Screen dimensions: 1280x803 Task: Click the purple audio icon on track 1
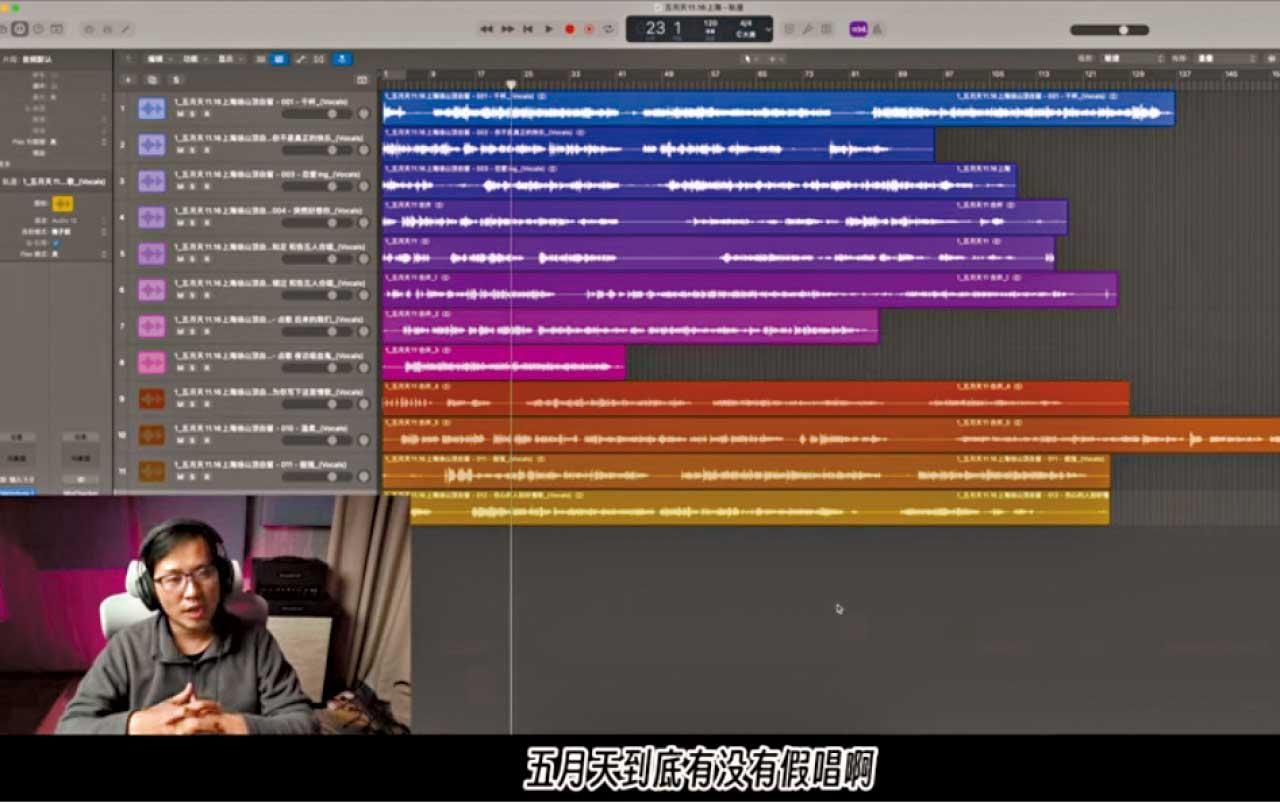[x=151, y=108]
